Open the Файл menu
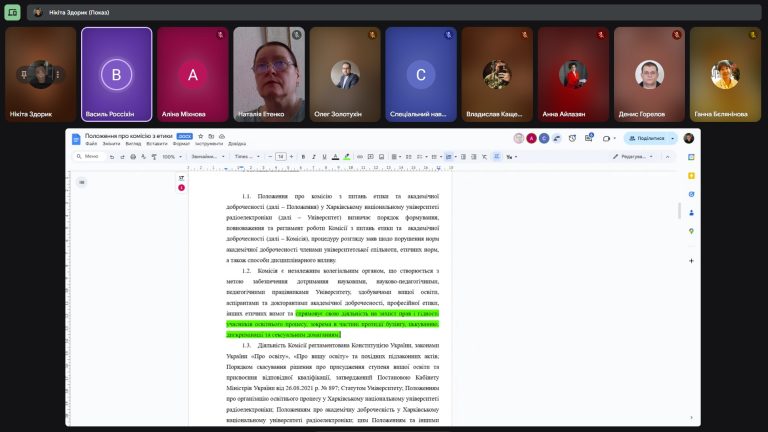 (91, 144)
